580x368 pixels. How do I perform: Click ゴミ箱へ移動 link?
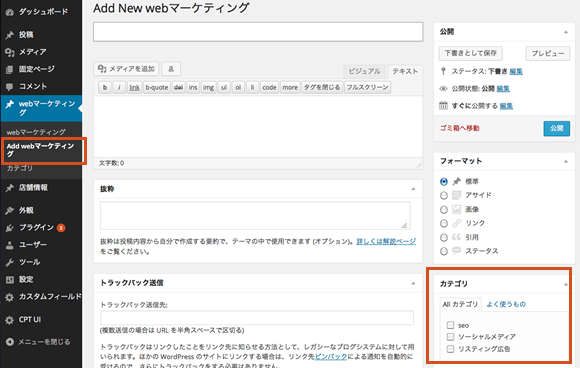pyautogui.click(x=459, y=128)
